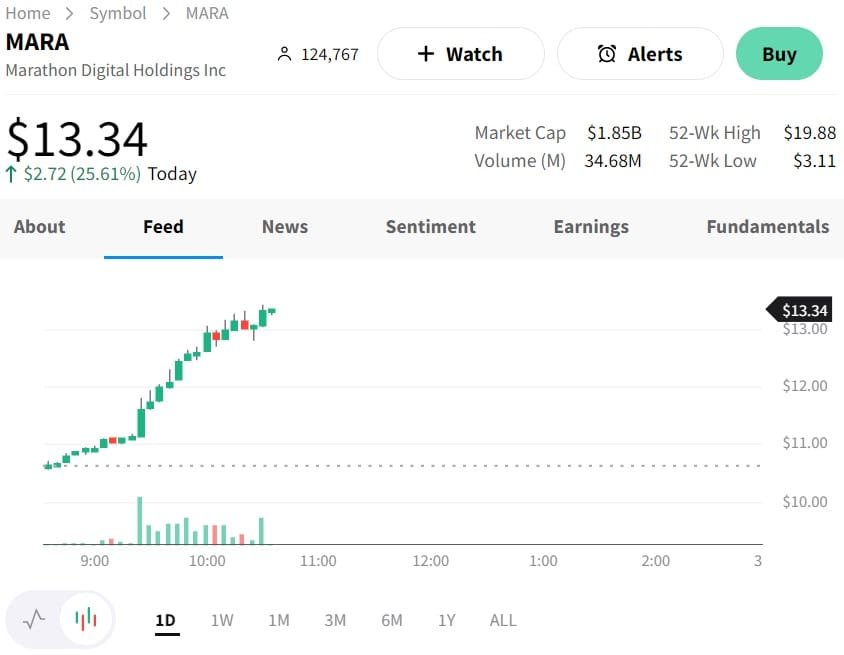Open the Fundamentals tab

point(767,227)
